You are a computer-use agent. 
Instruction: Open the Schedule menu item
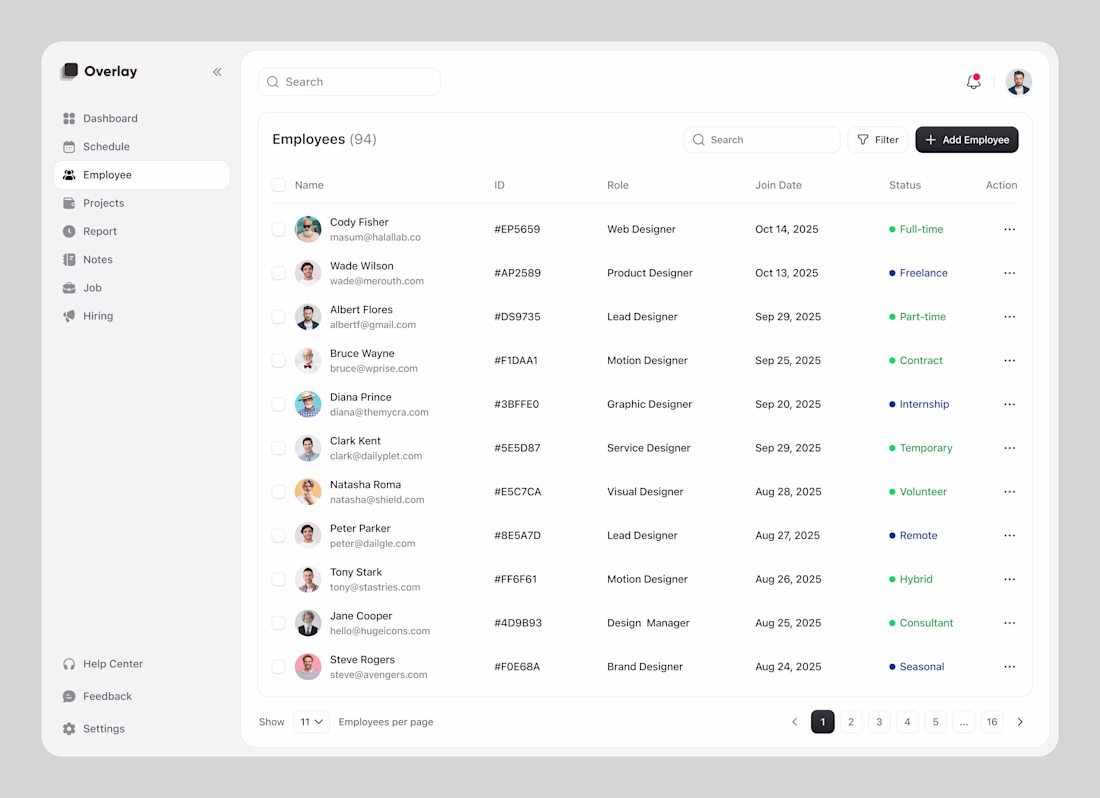point(142,147)
